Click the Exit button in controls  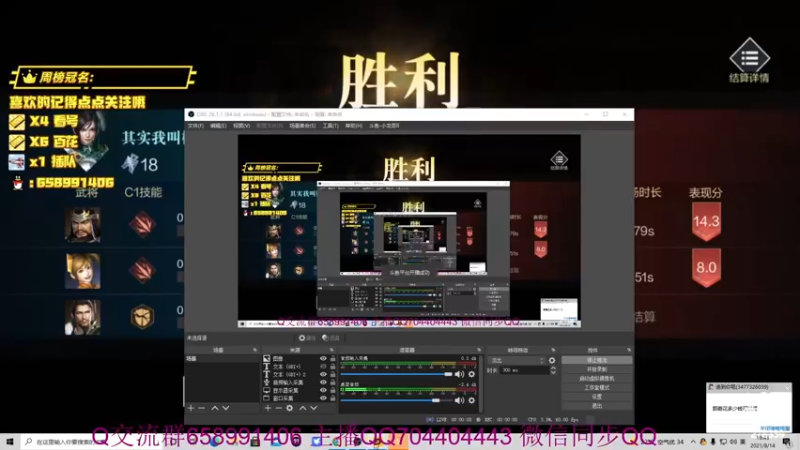tap(596, 406)
